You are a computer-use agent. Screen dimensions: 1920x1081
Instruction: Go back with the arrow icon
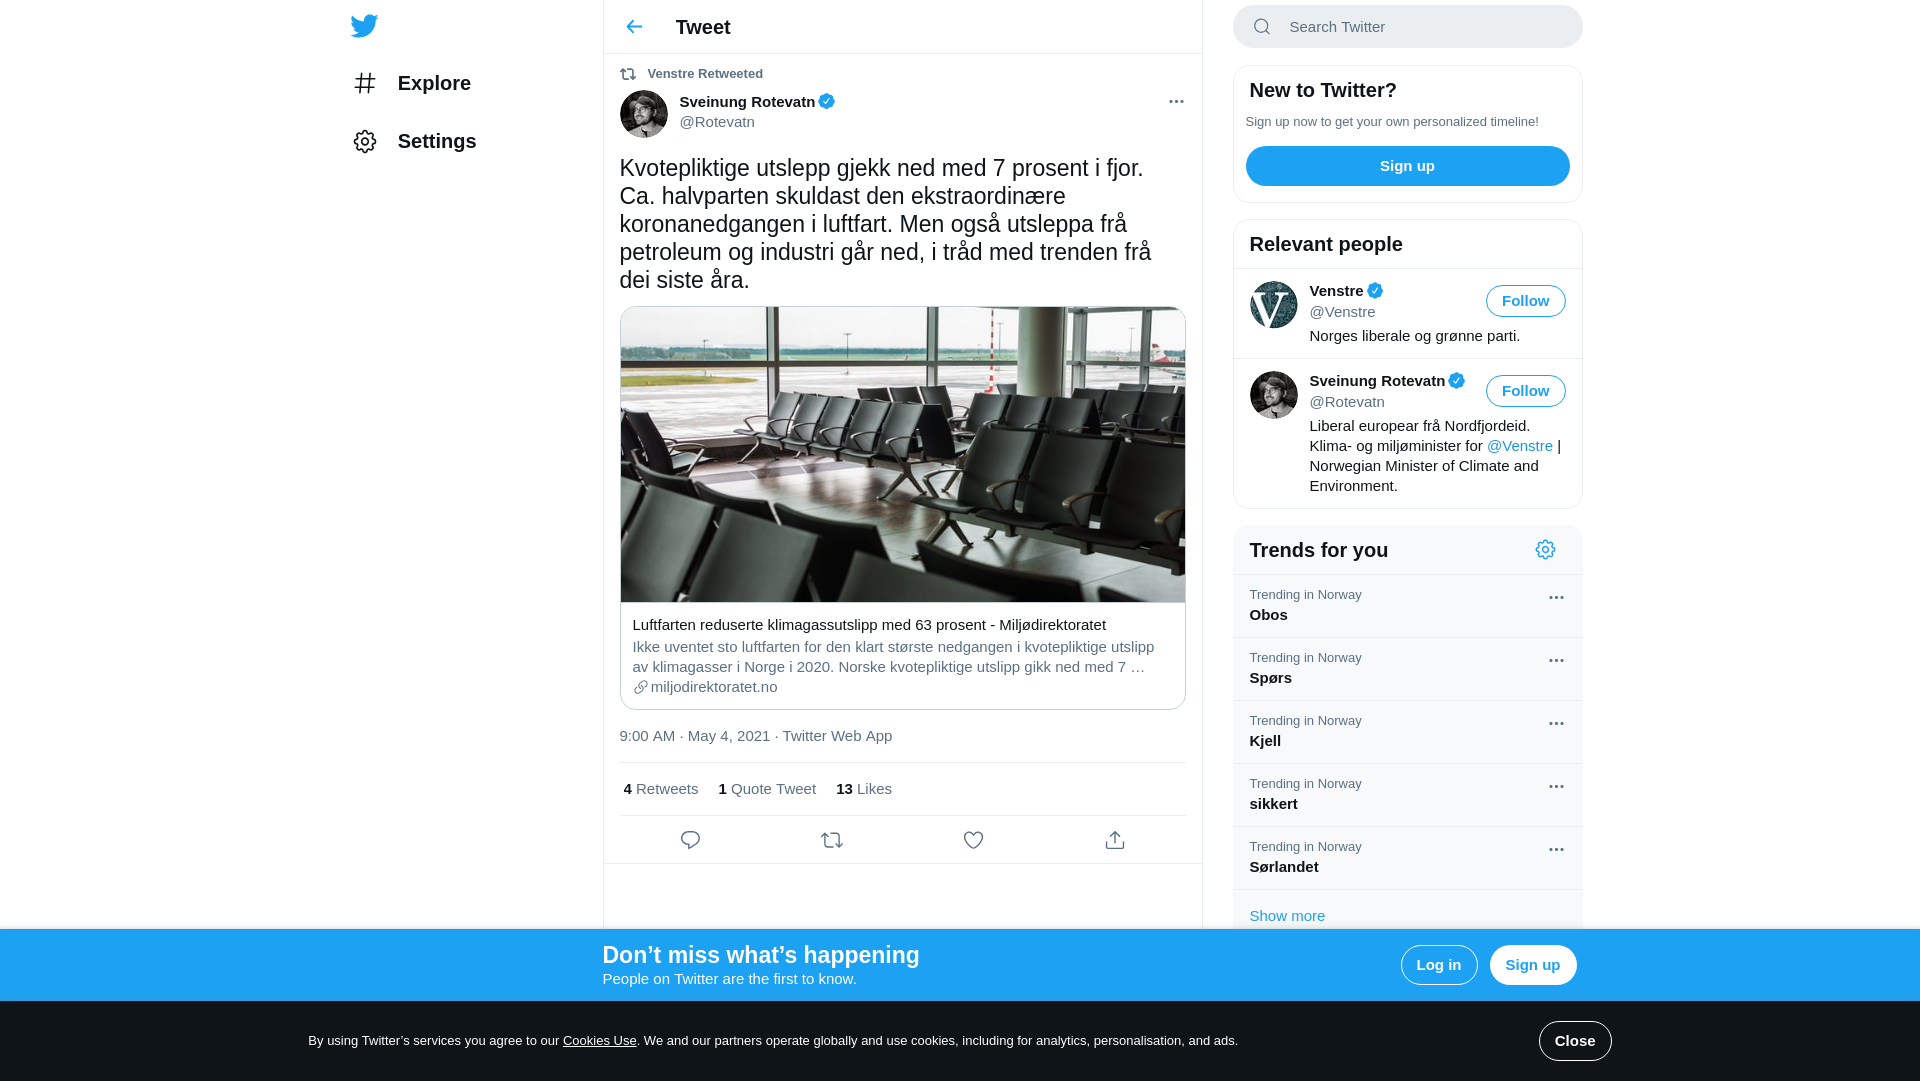(x=634, y=27)
